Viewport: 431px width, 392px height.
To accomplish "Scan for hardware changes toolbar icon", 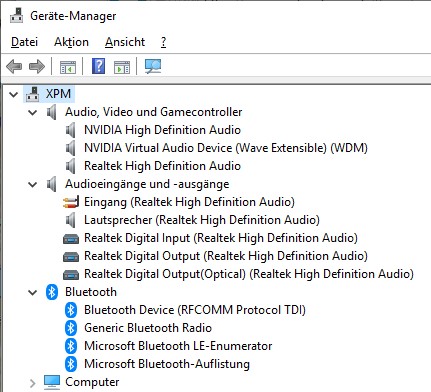I will (153, 66).
